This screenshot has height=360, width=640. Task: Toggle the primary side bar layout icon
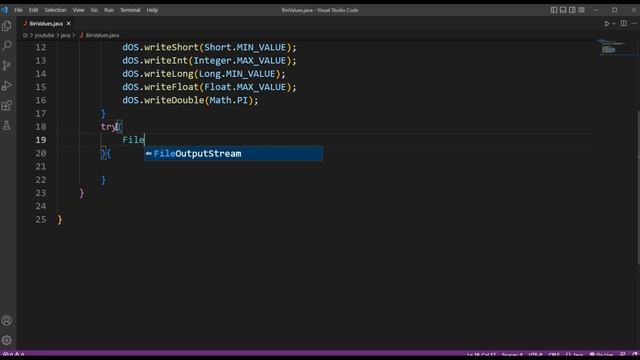(554, 10)
